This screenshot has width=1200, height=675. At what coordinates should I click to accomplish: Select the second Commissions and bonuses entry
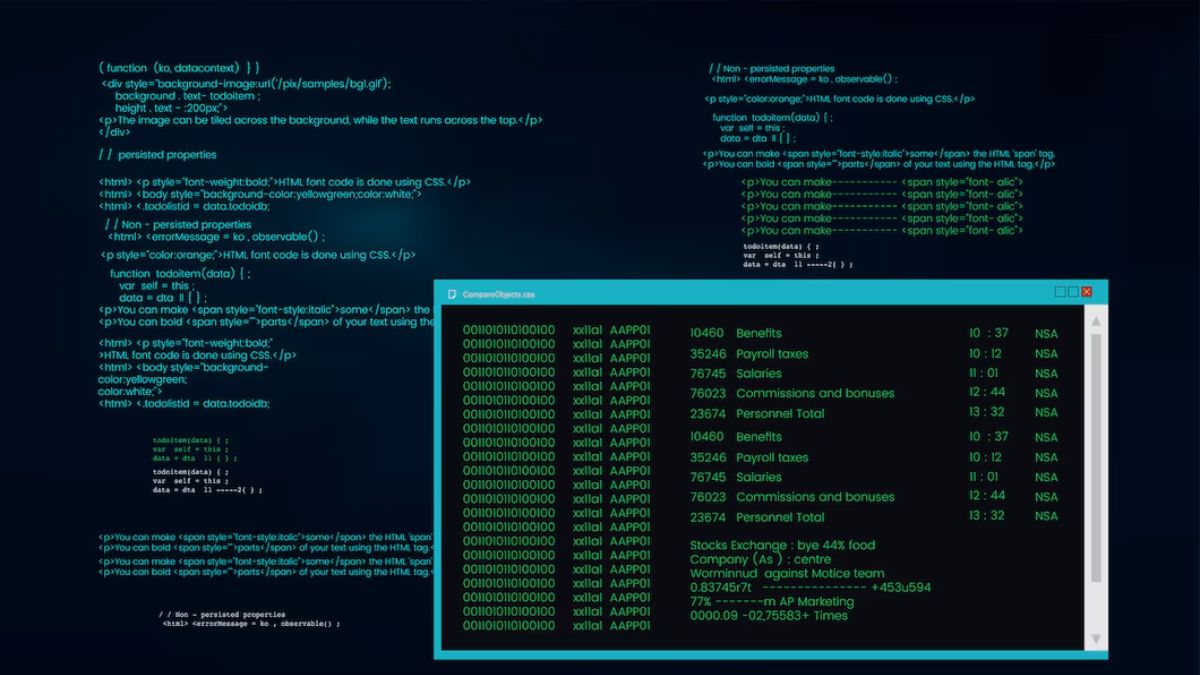[x=814, y=497]
